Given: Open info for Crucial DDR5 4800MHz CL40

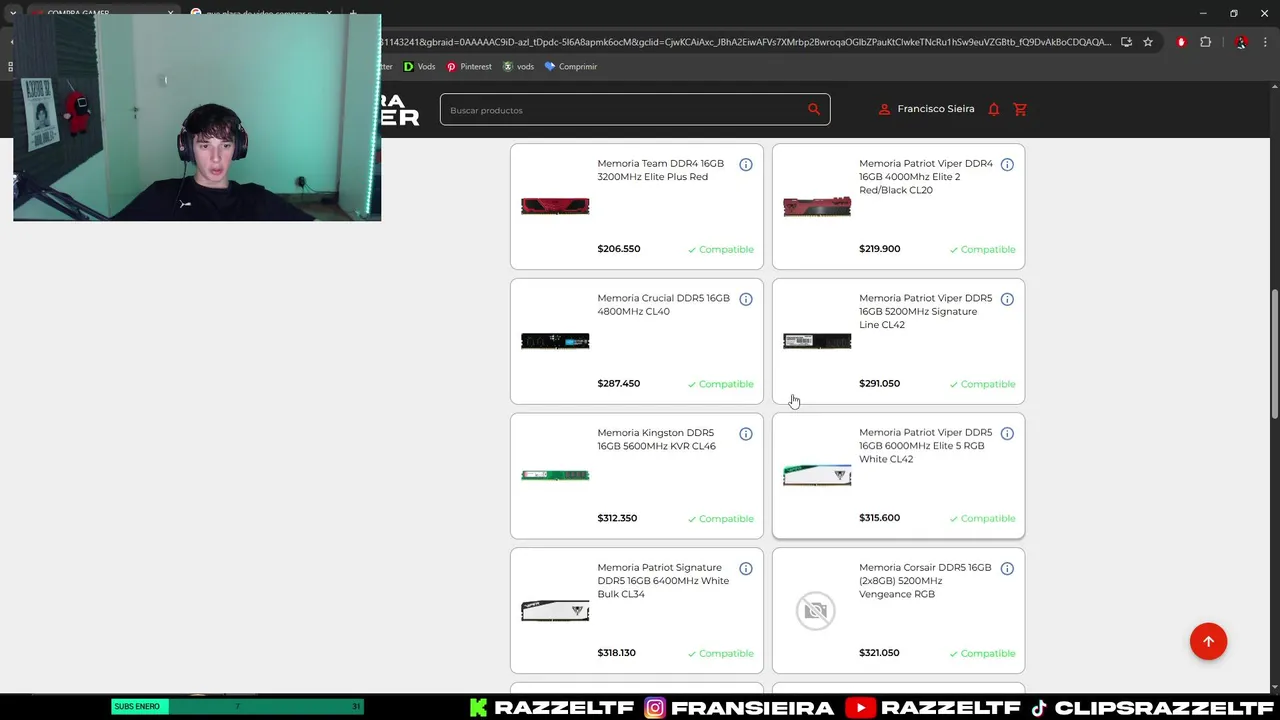Looking at the screenshot, I should pos(746,299).
